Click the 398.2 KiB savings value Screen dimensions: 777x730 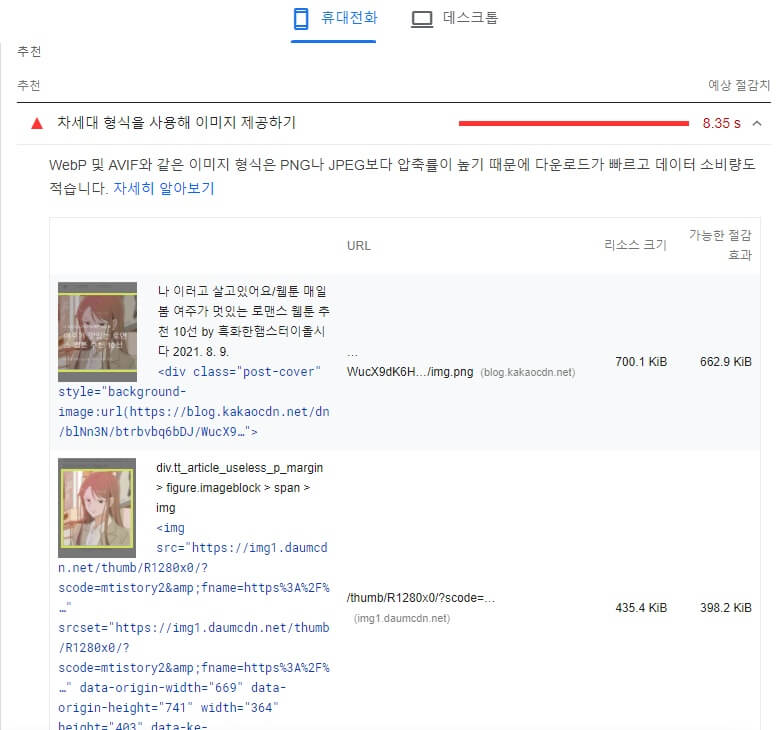pos(725,608)
